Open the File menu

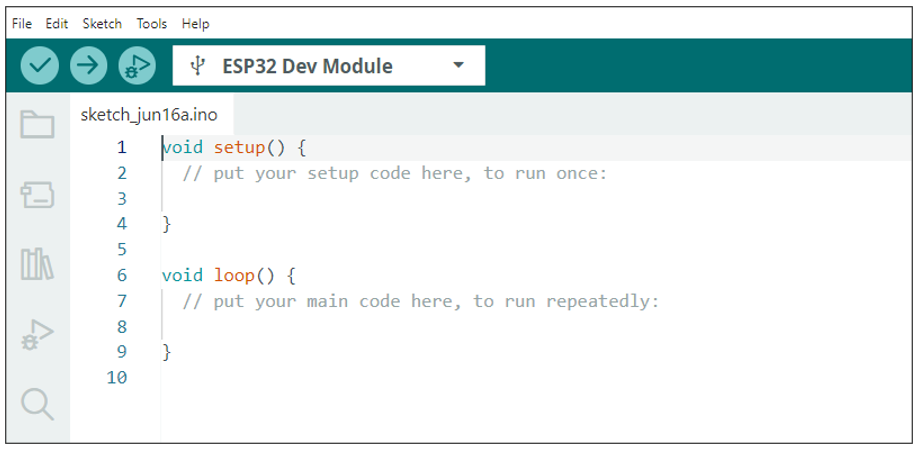pyautogui.click(x=22, y=24)
